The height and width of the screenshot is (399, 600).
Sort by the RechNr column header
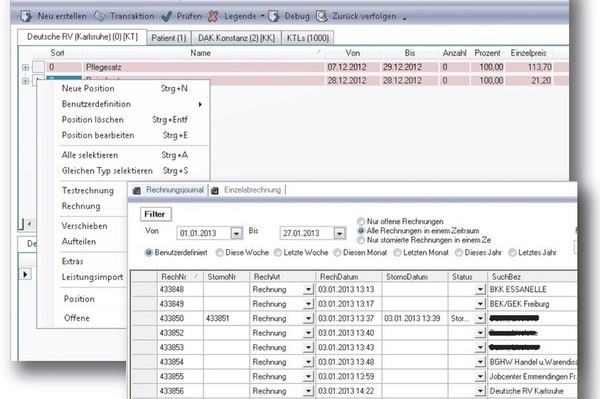click(x=180, y=277)
